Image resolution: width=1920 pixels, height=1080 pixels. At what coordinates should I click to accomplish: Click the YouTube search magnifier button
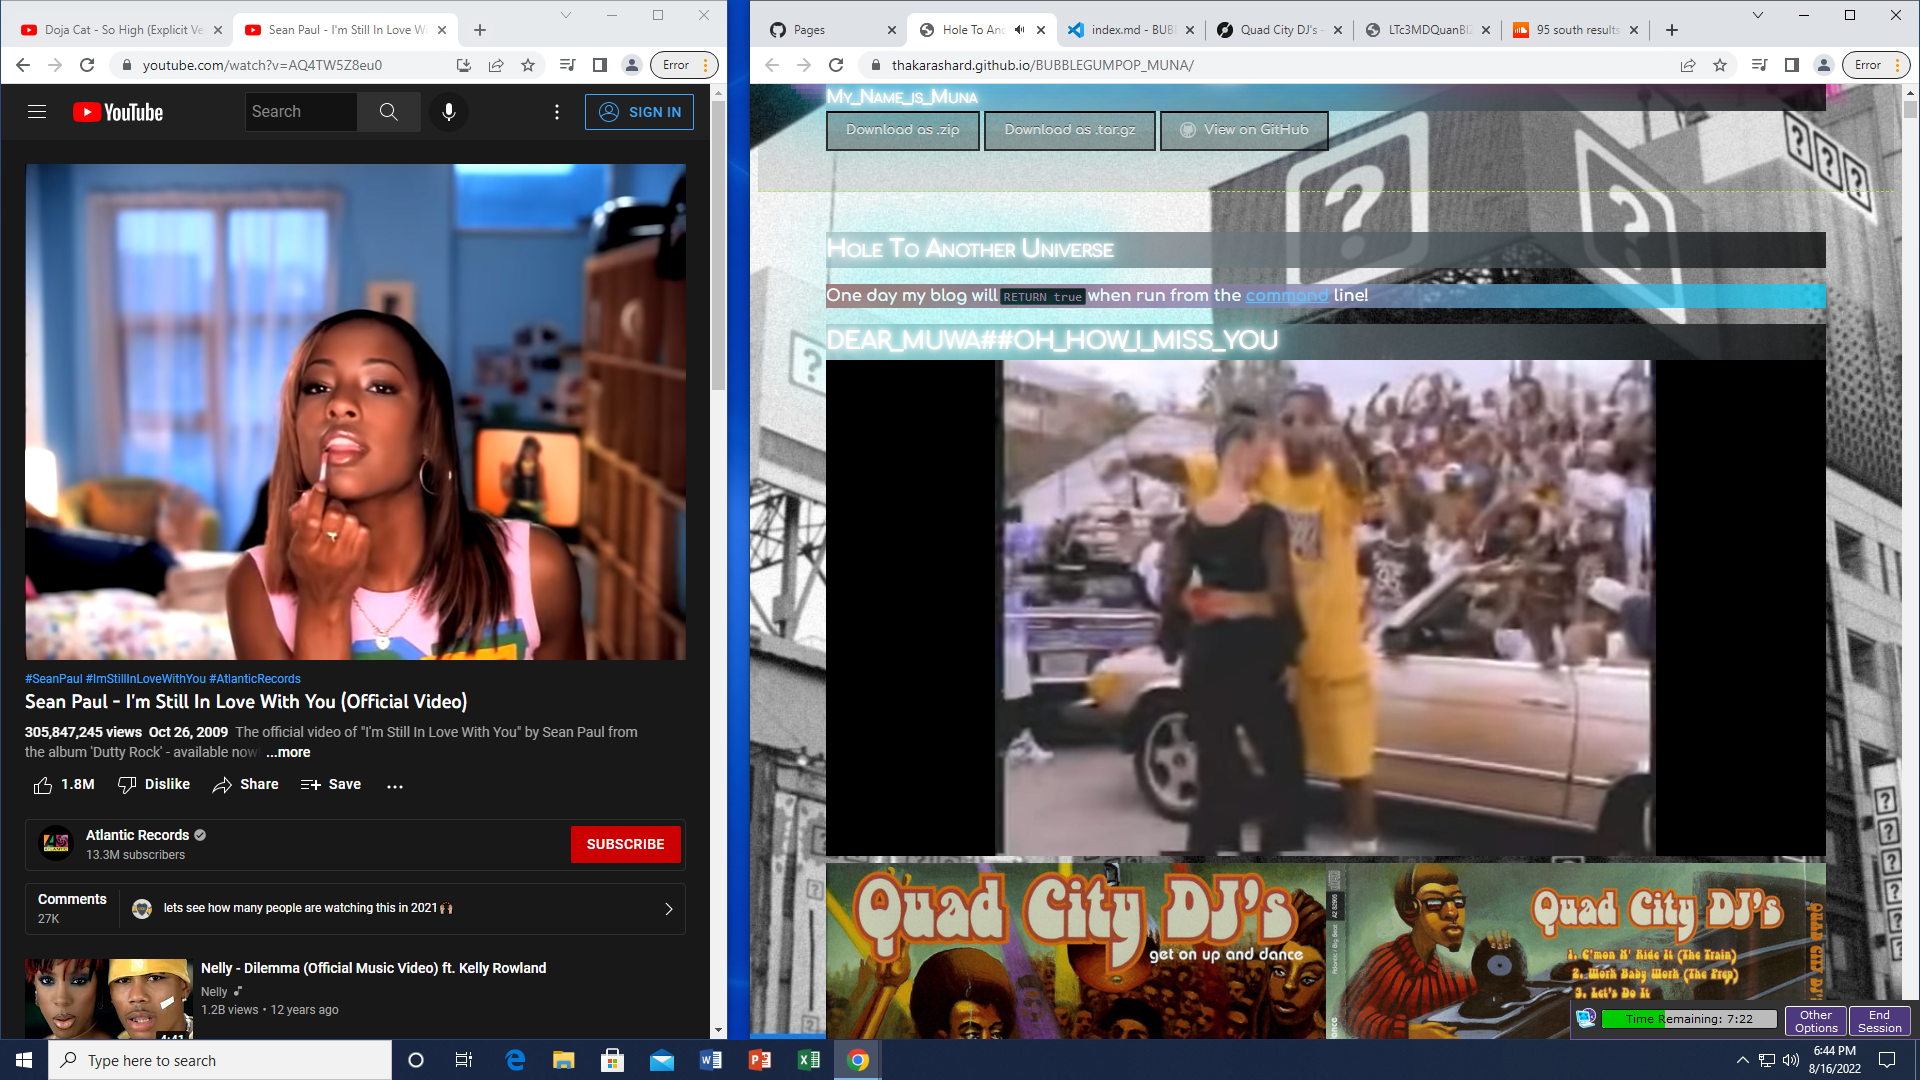389,112
